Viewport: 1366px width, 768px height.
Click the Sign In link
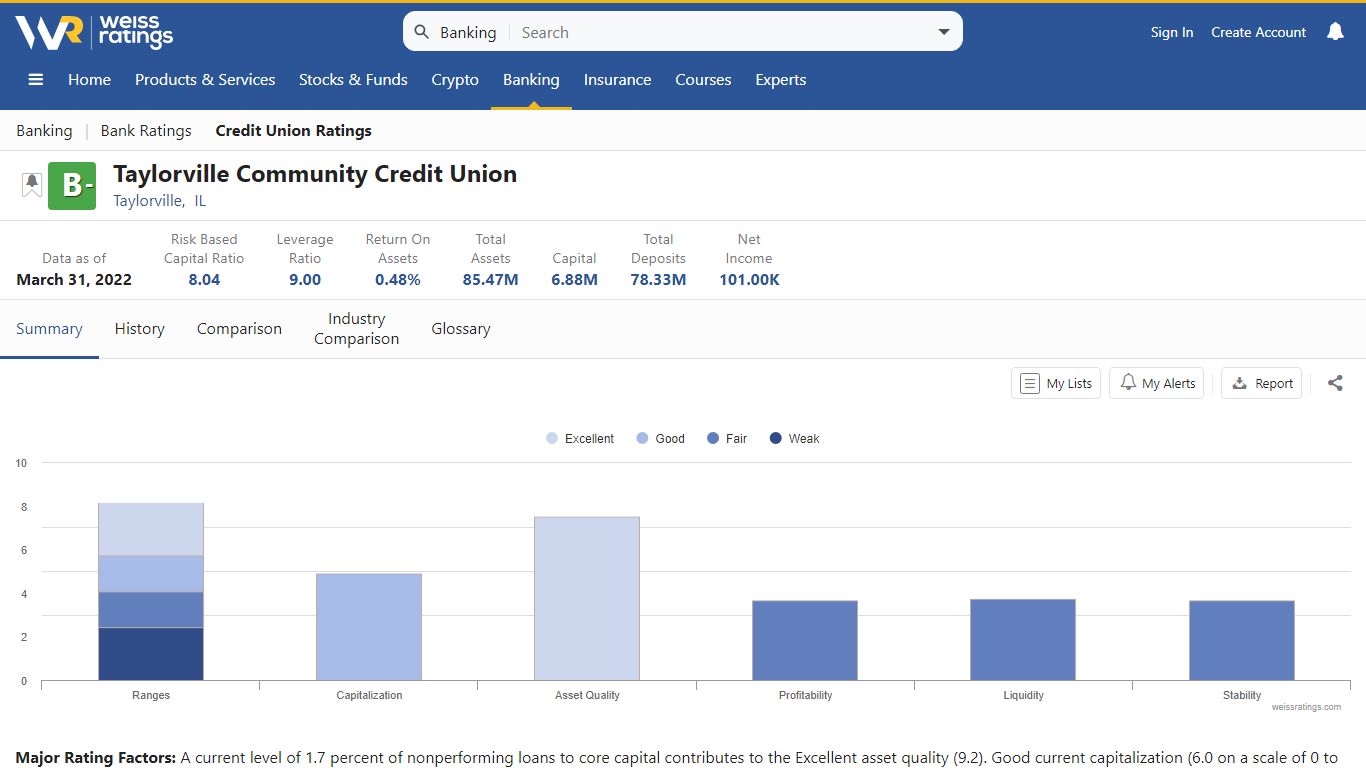click(1172, 32)
